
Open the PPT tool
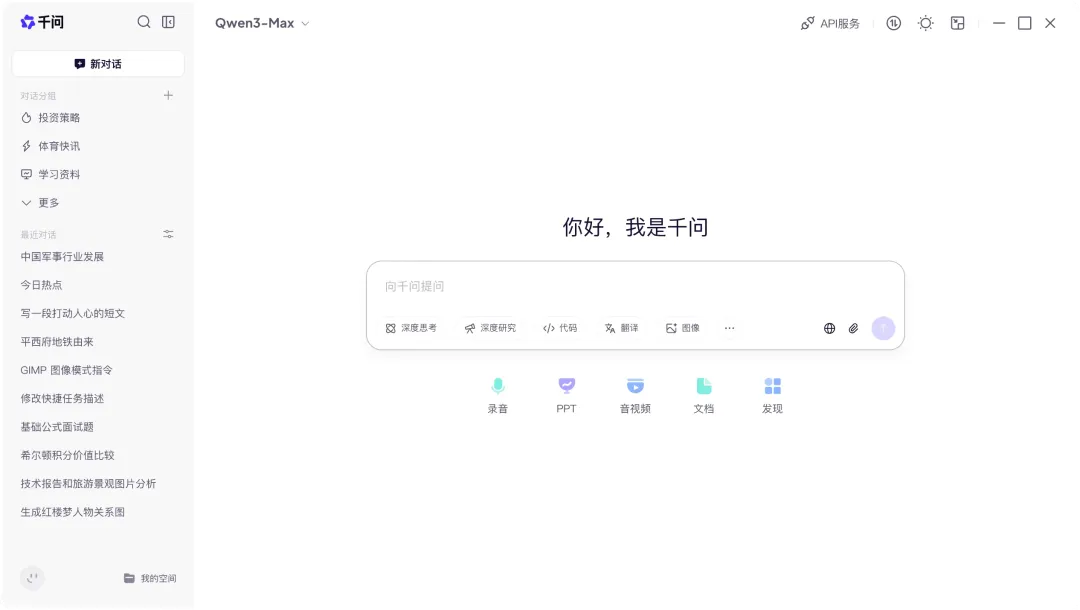[566, 396]
